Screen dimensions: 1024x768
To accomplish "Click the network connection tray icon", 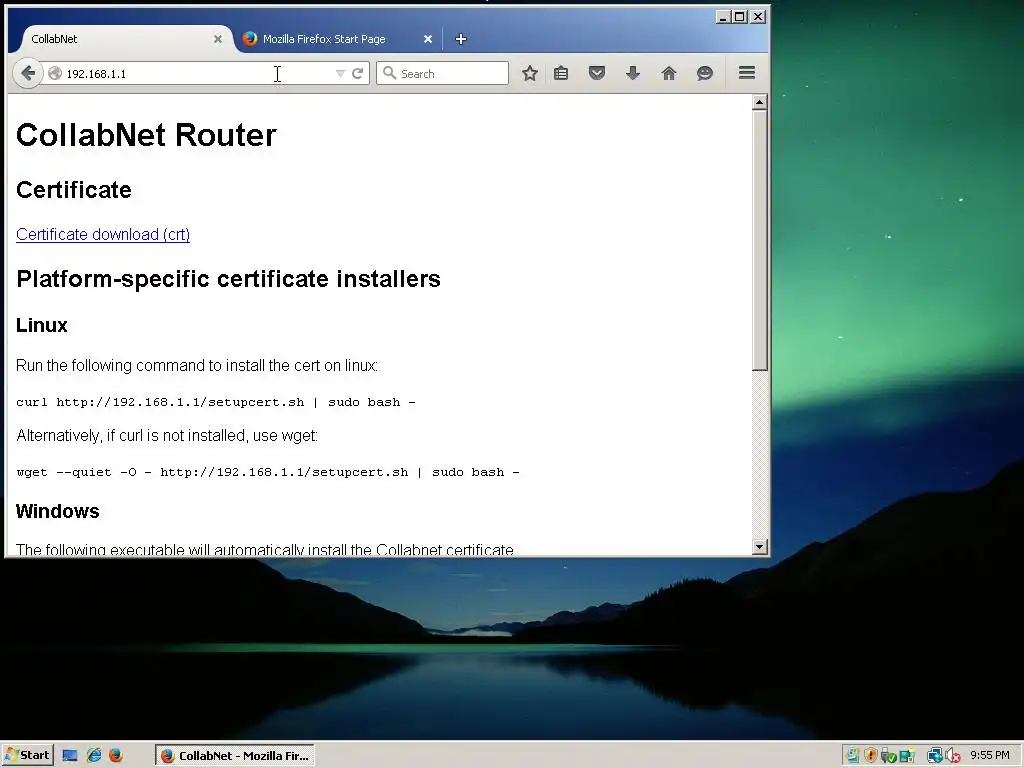I will click(935, 756).
